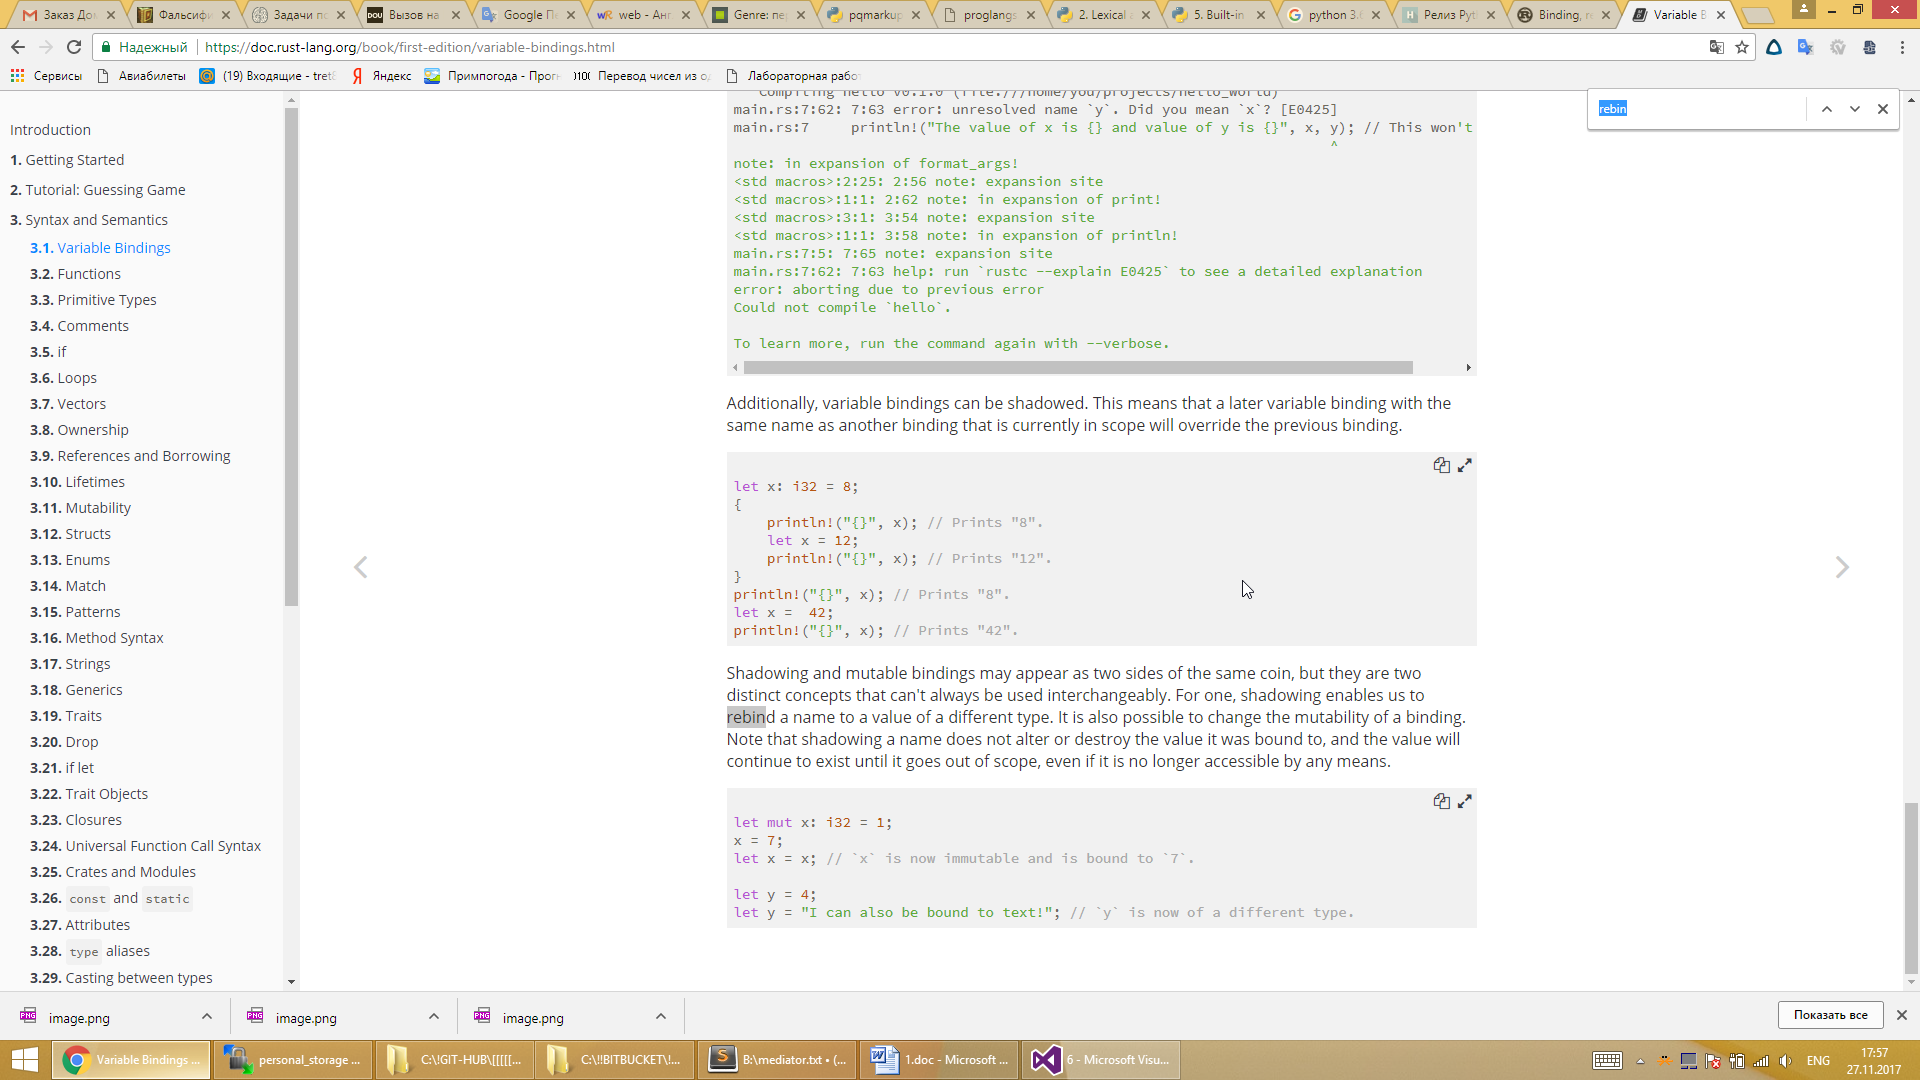This screenshot has height=1080, width=1920.
Task: Go to previous chapter using left arrow
Action: point(361,568)
